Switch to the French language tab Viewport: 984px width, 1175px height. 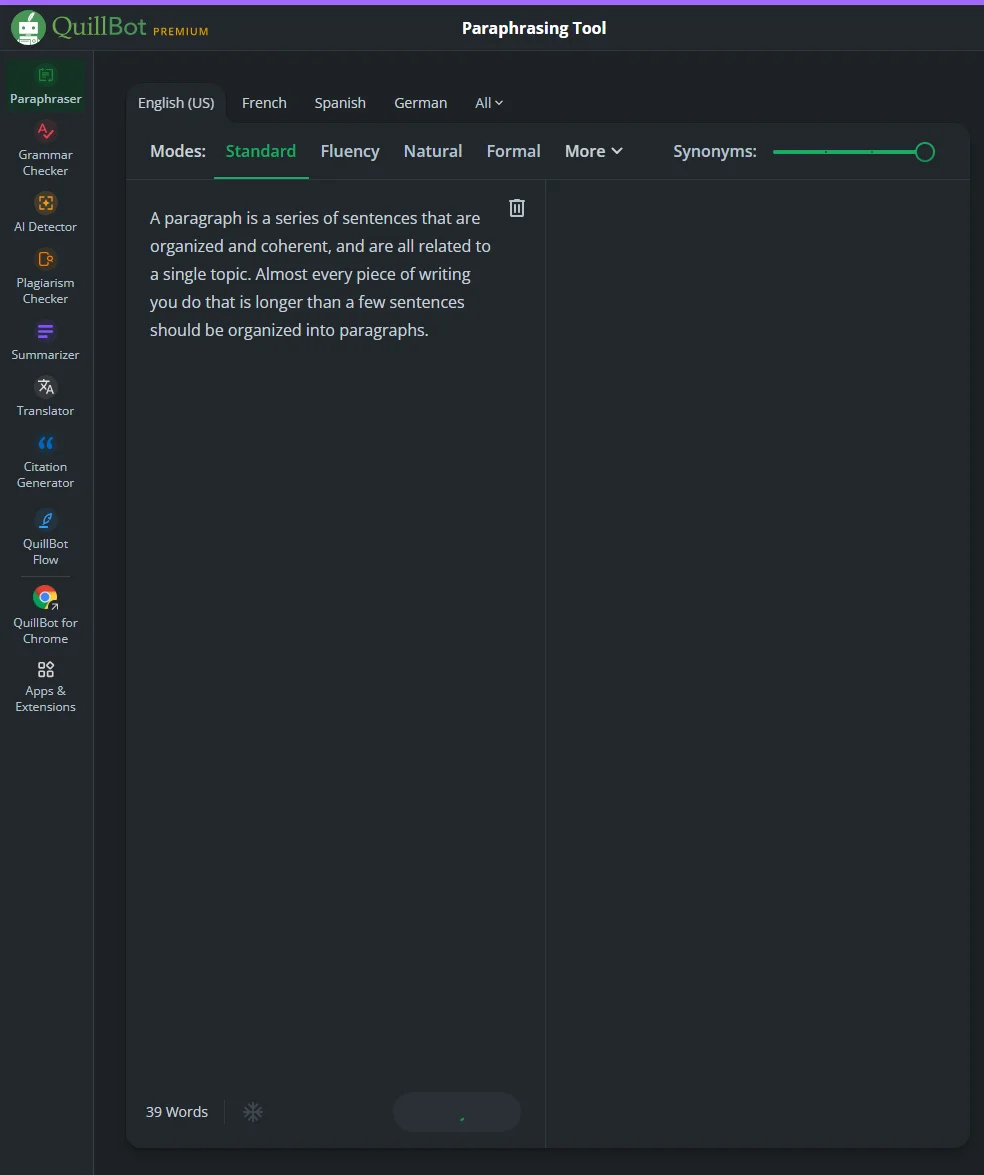click(x=265, y=103)
